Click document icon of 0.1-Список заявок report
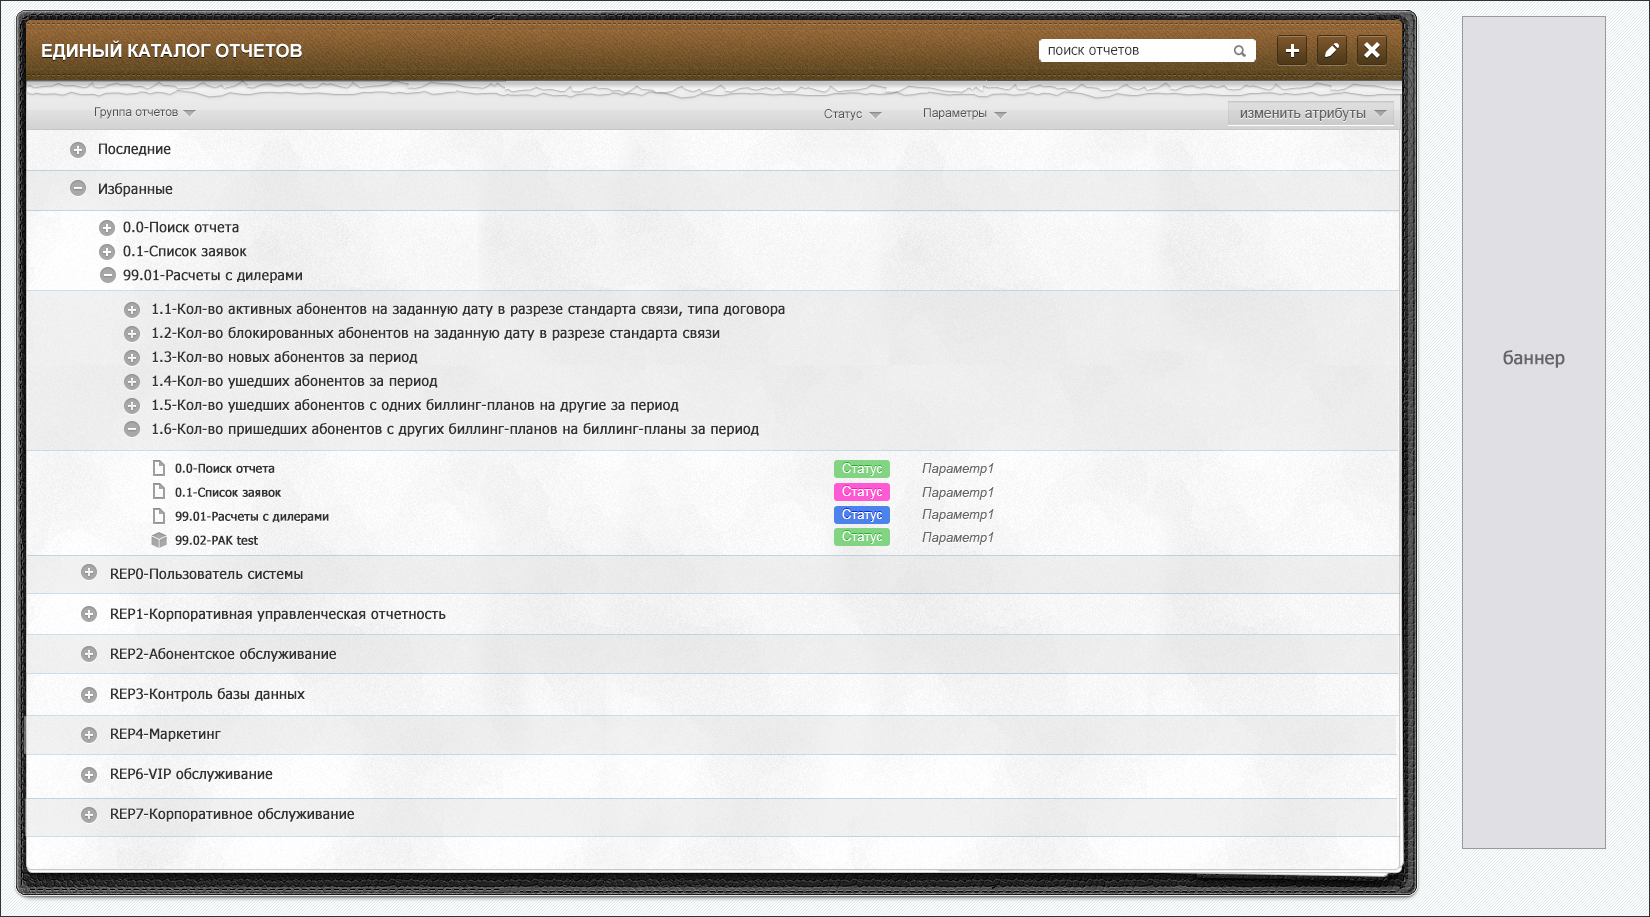 point(158,491)
